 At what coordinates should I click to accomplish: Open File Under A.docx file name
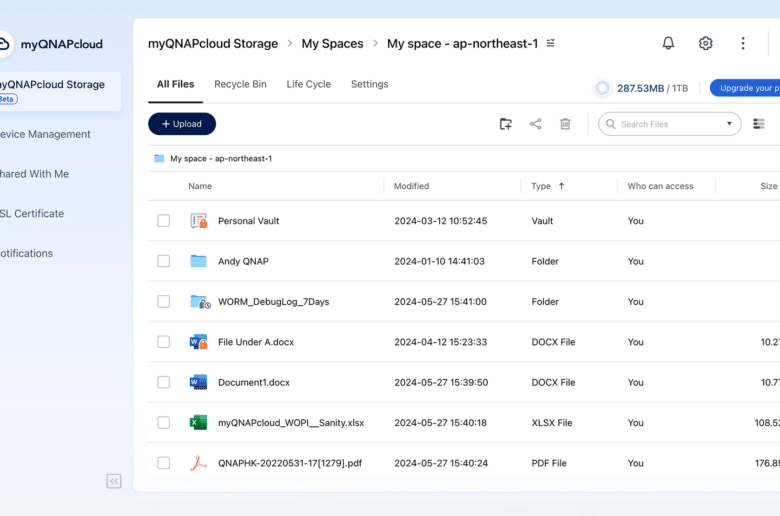pyautogui.click(x=256, y=342)
